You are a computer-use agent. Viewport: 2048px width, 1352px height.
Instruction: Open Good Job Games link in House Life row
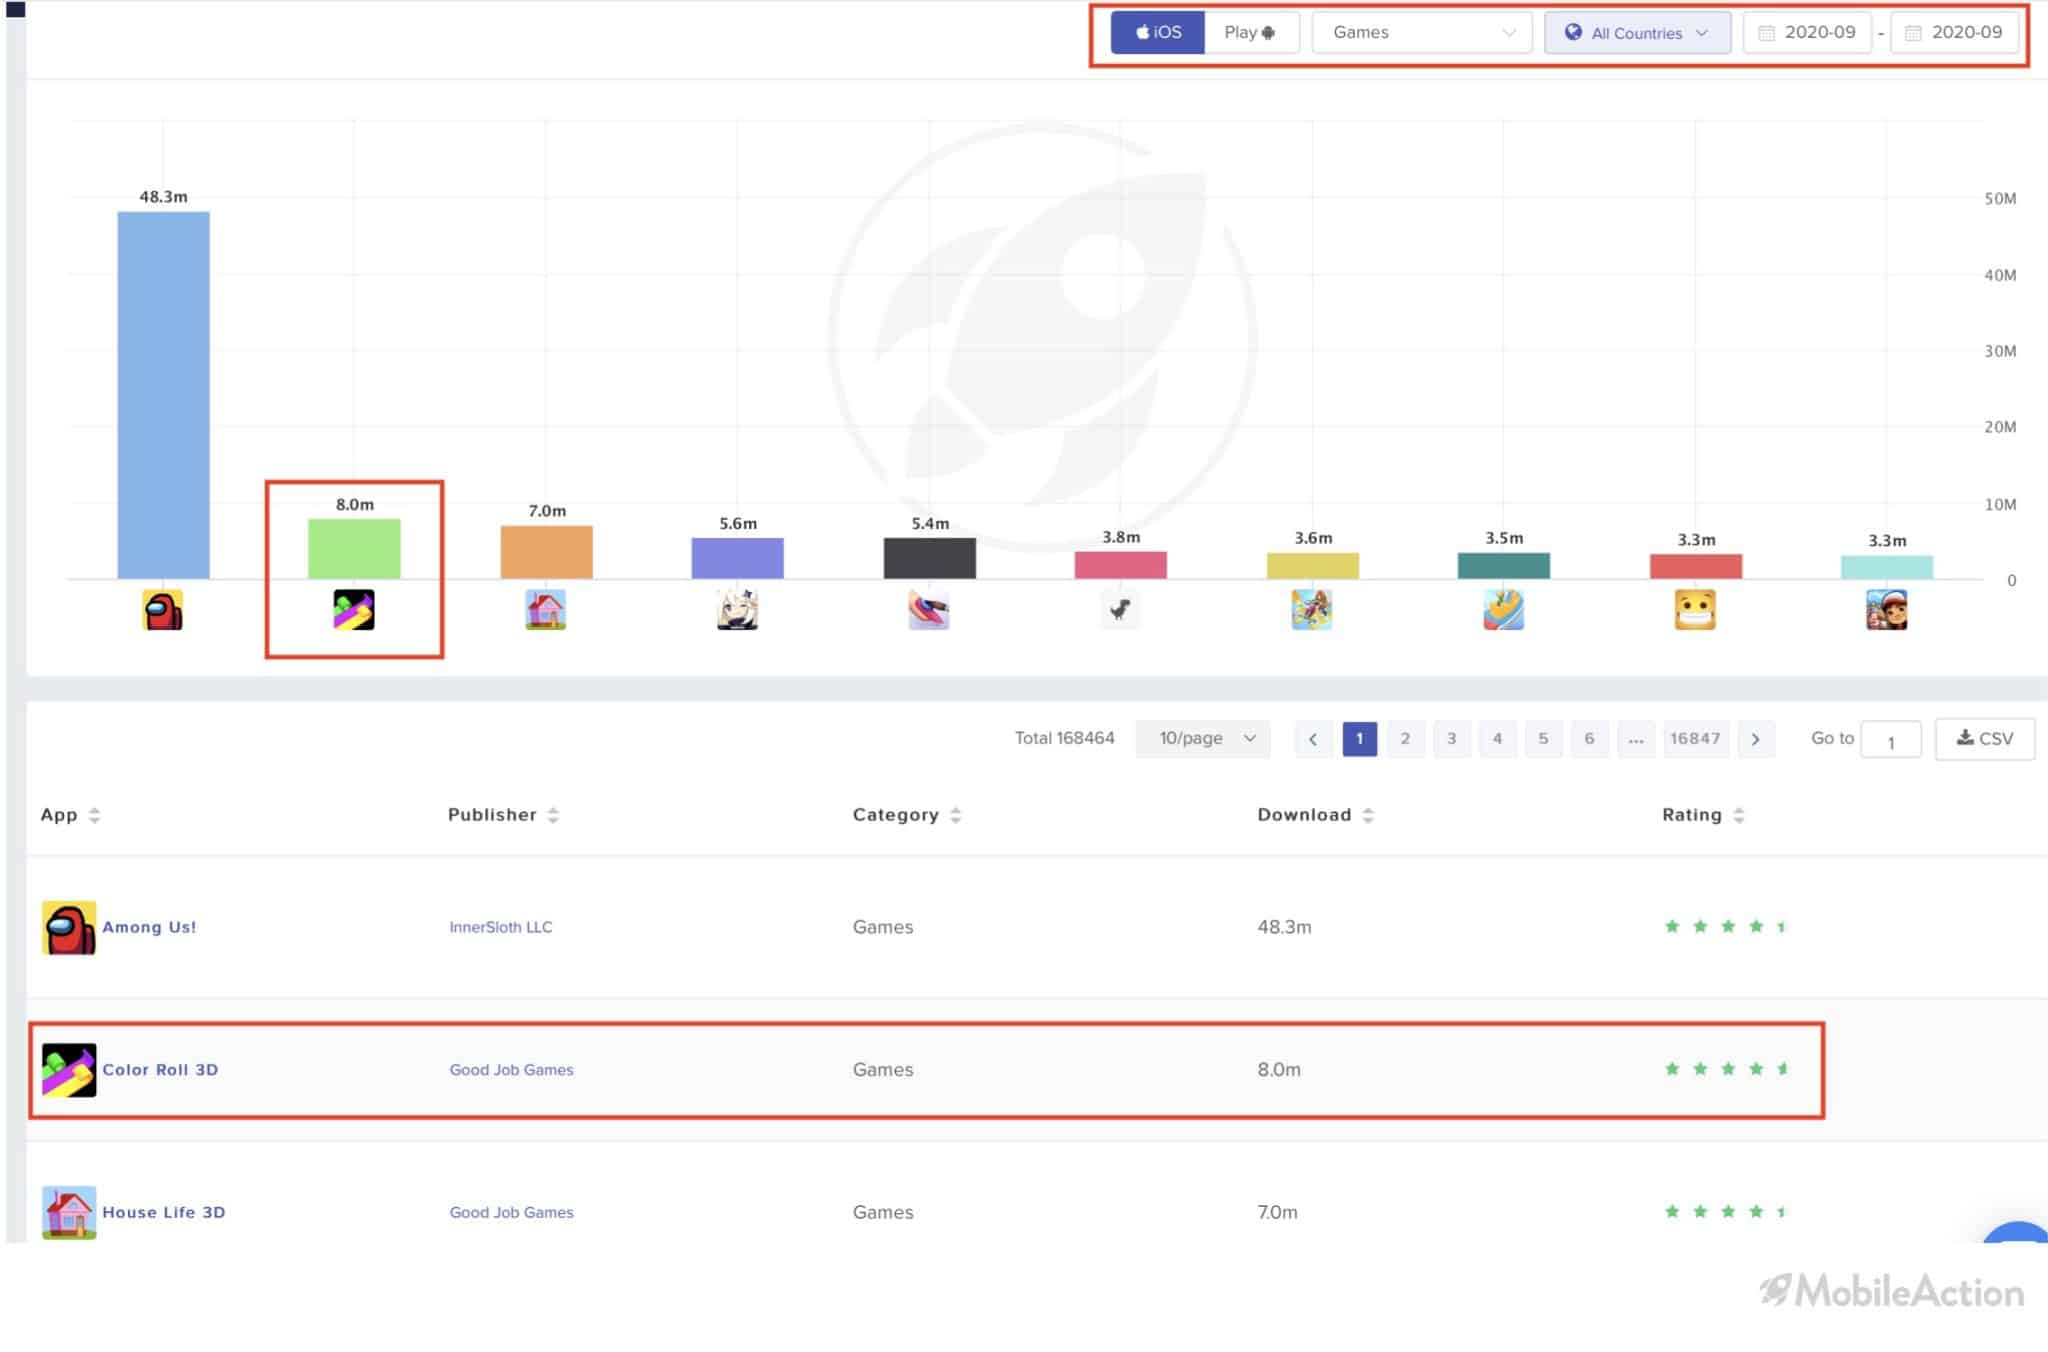click(512, 1212)
